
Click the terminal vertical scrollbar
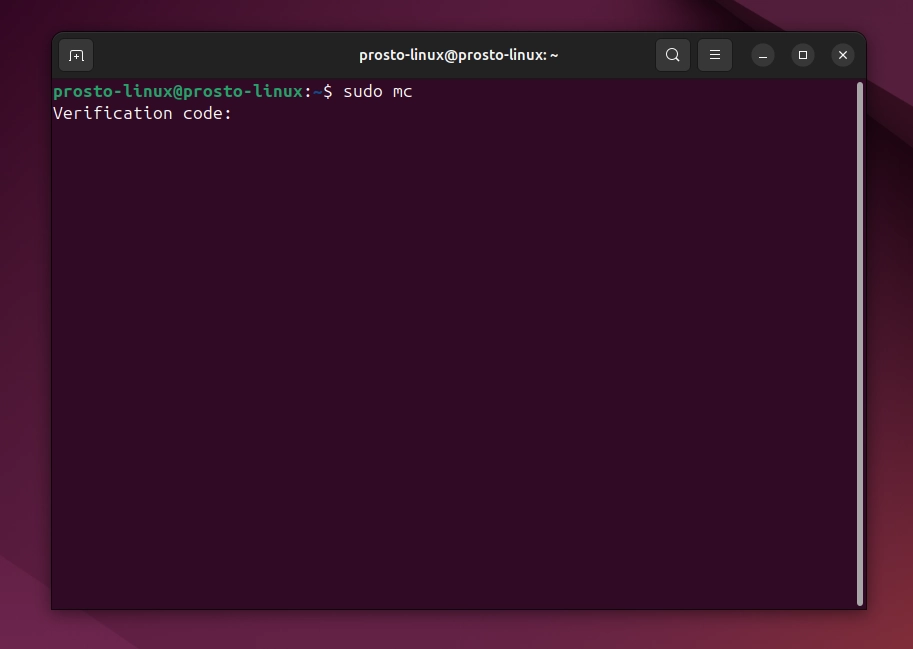[x=860, y=344]
